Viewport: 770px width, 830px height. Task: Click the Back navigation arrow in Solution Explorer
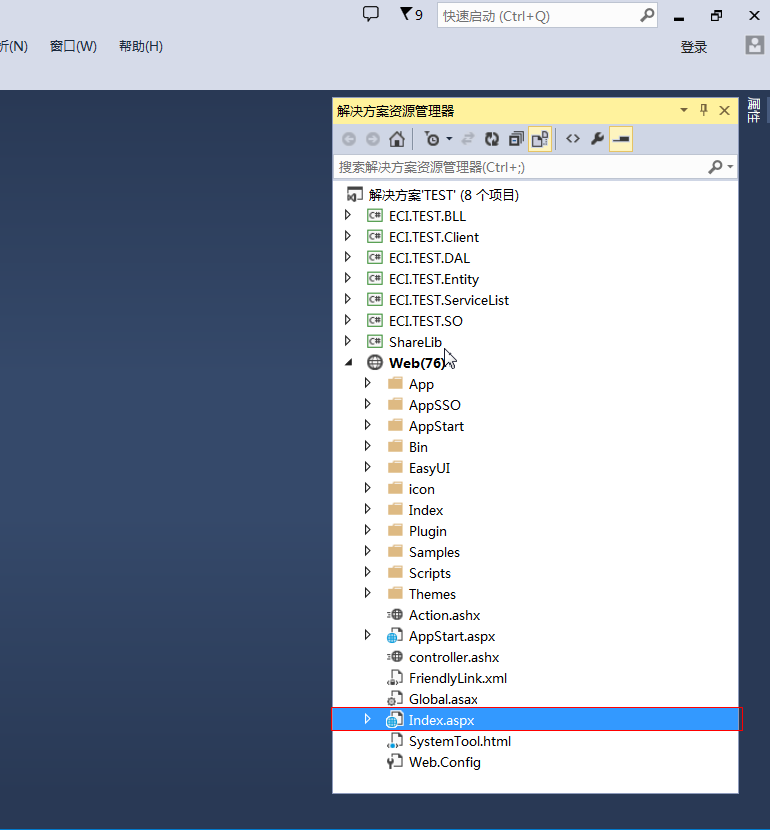coord(349,139)
